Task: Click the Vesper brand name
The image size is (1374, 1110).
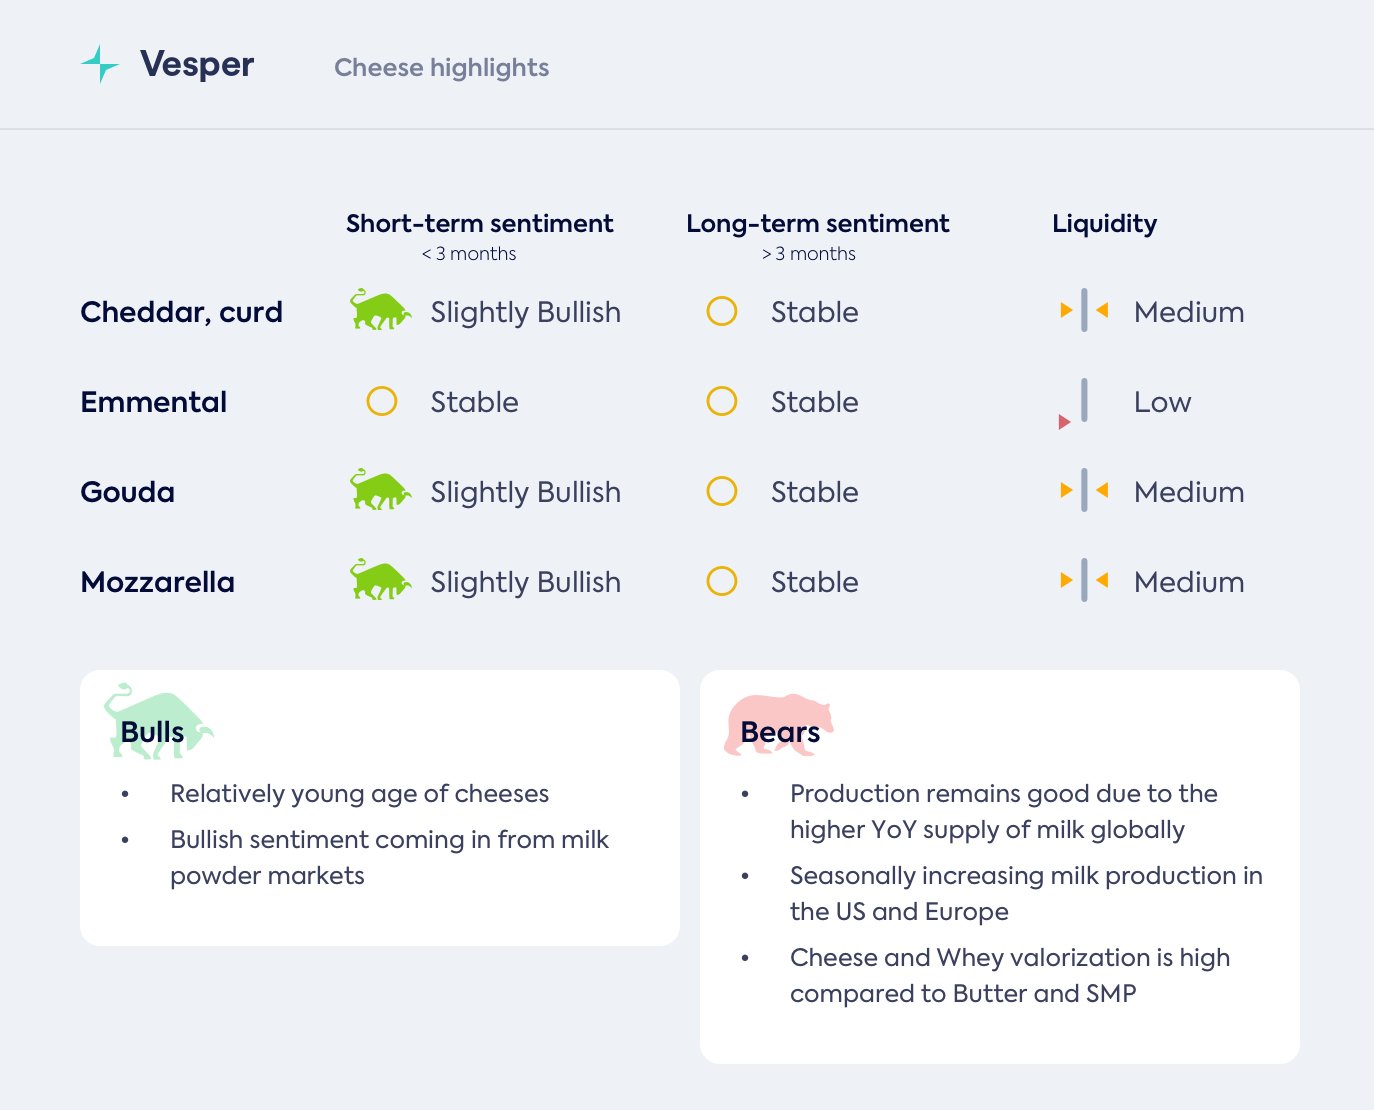Action: [197, 65]
